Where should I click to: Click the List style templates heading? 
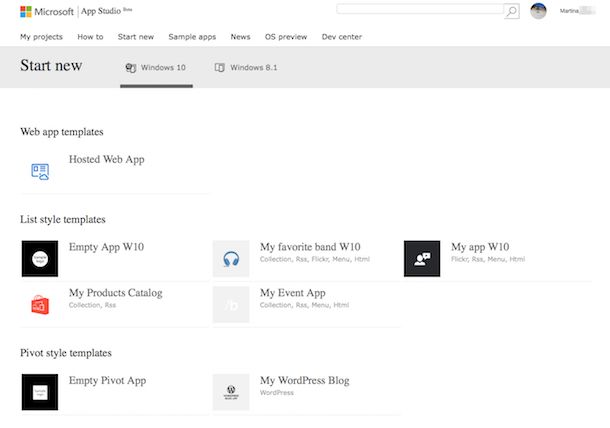[x=63, y=219]
